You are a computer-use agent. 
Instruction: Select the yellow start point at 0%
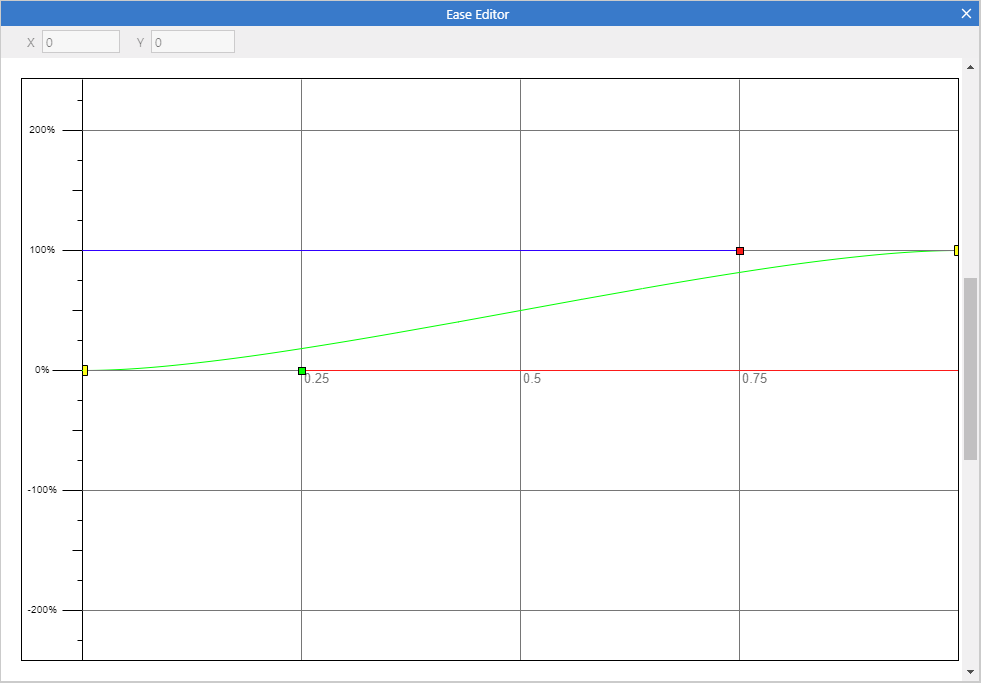85,371
